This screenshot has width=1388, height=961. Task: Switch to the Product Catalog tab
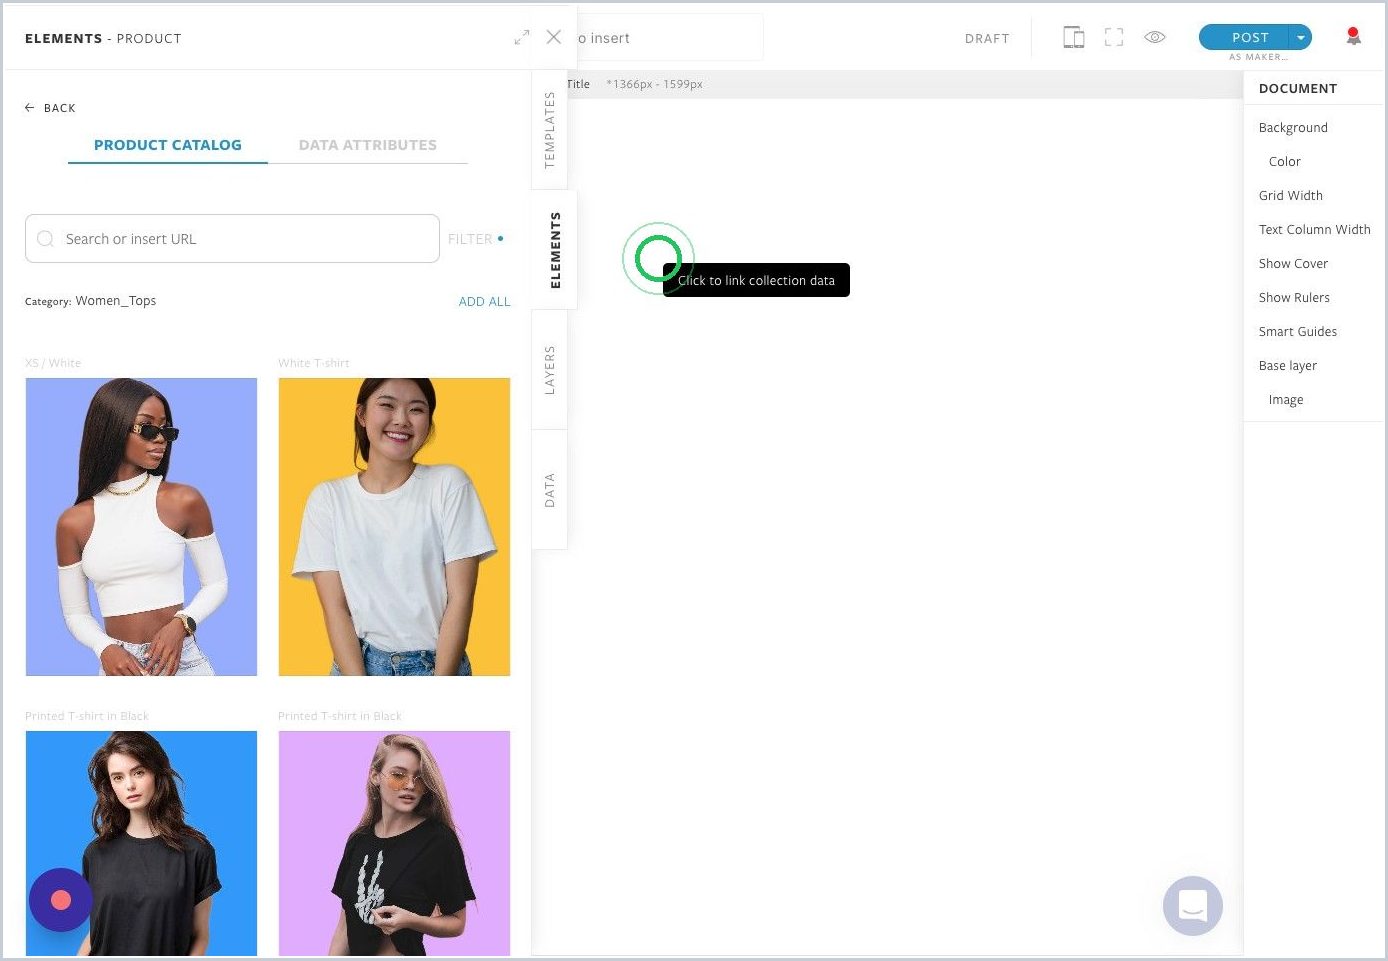coord(168,145)
